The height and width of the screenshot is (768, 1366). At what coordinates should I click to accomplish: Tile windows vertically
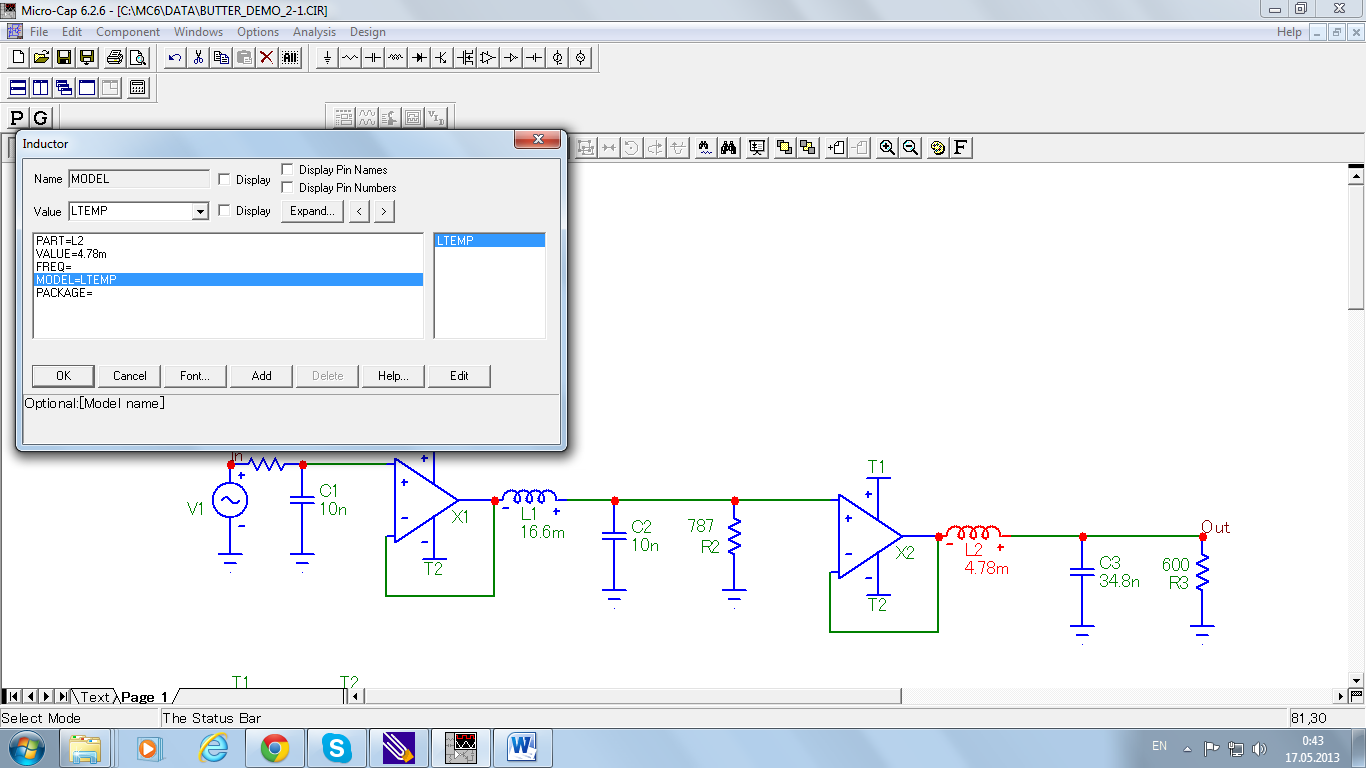coord(41,88)
